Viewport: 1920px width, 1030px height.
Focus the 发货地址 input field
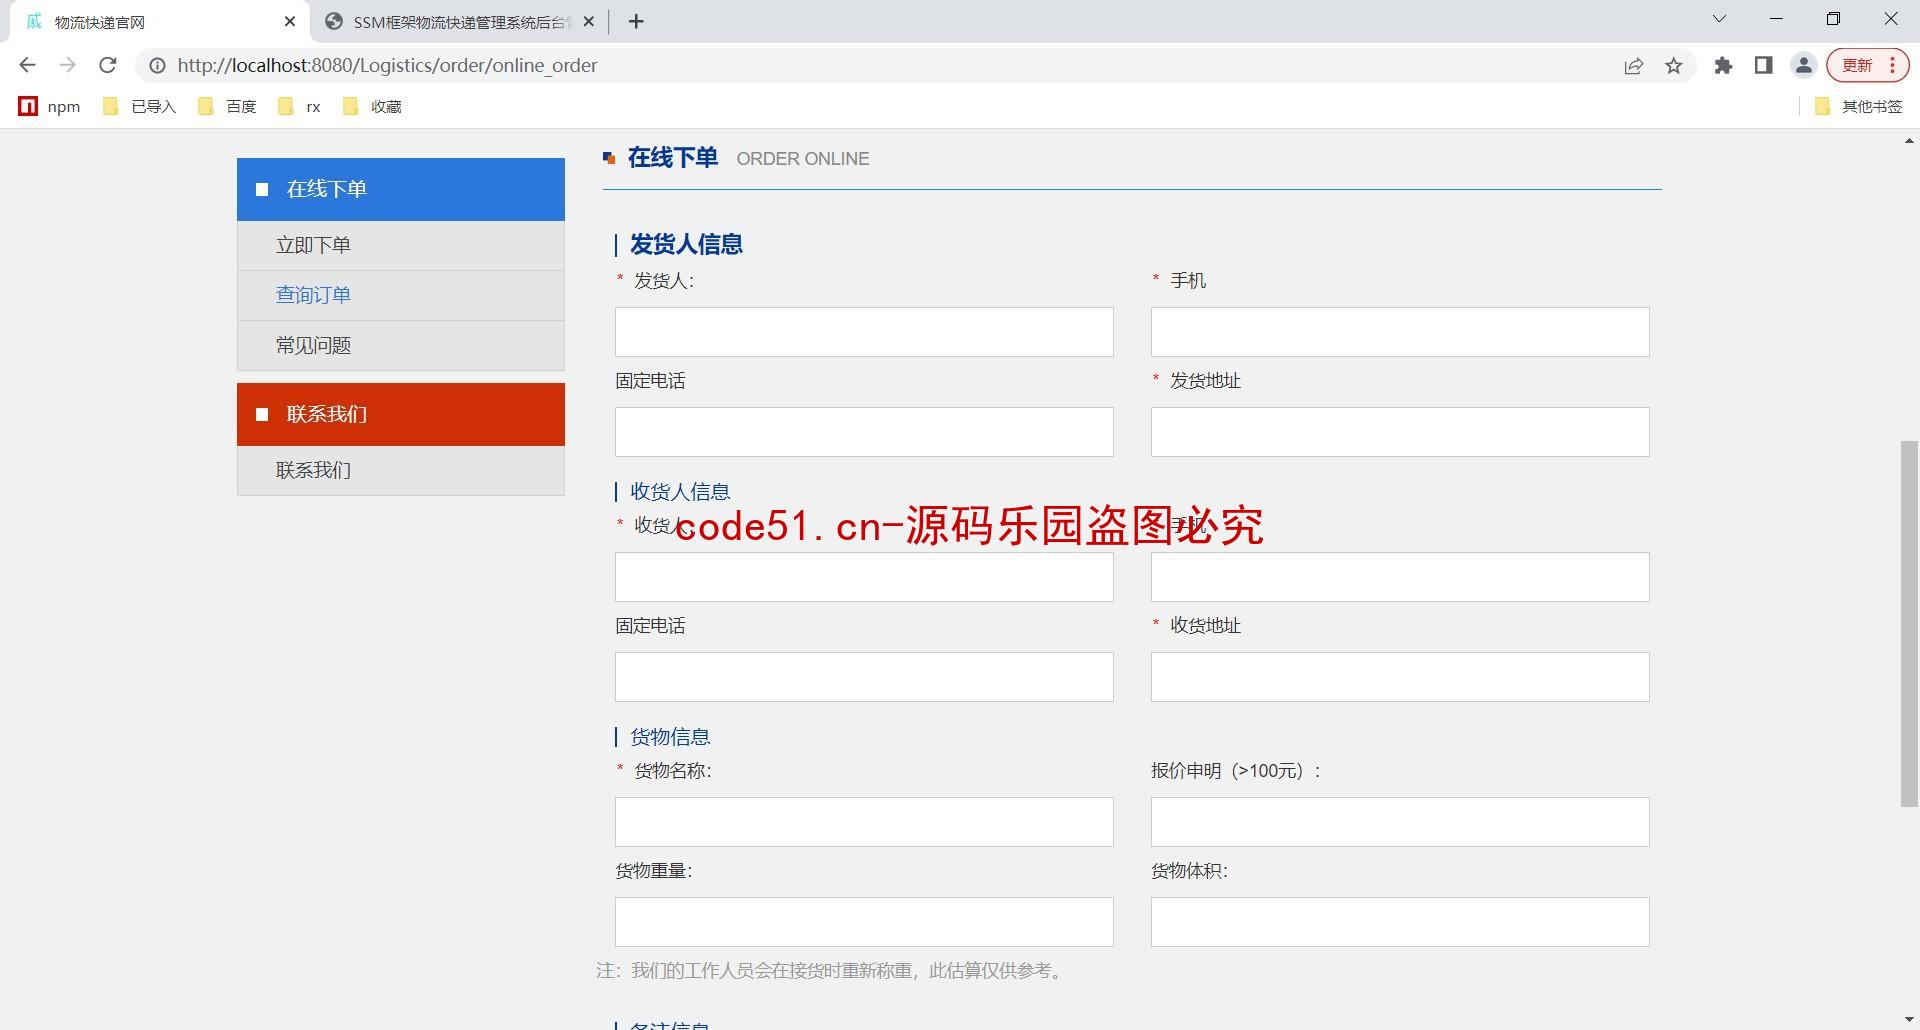pyautogui.click(x=1400, y=432)
